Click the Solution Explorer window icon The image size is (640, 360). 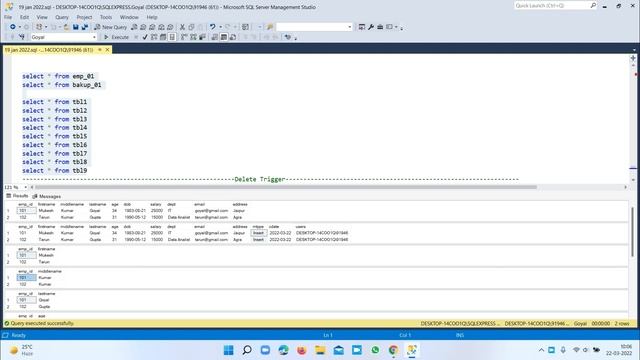tap(362, 27)
